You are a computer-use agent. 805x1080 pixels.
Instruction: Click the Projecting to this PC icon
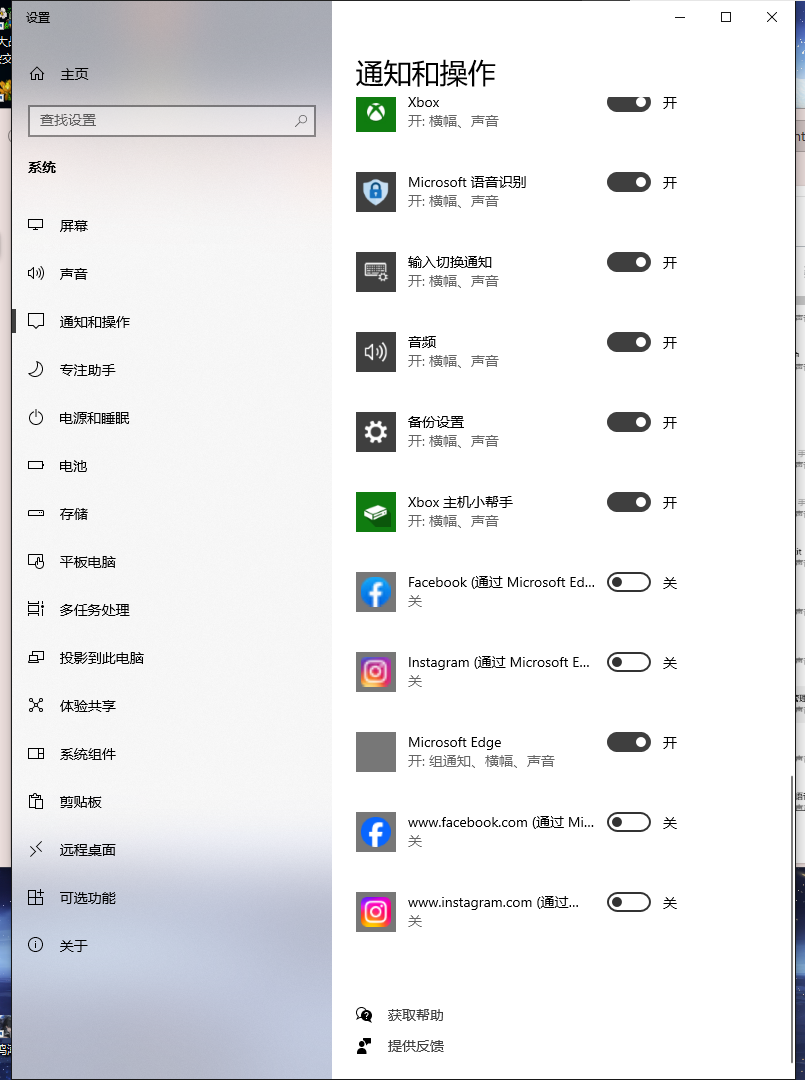(x=36, y=657)
